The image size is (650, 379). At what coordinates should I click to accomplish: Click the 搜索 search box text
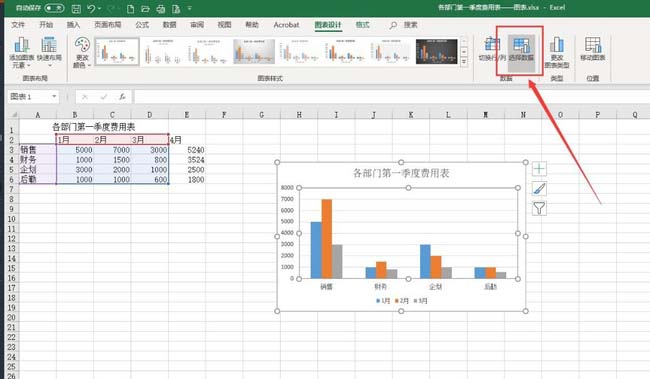410,25
